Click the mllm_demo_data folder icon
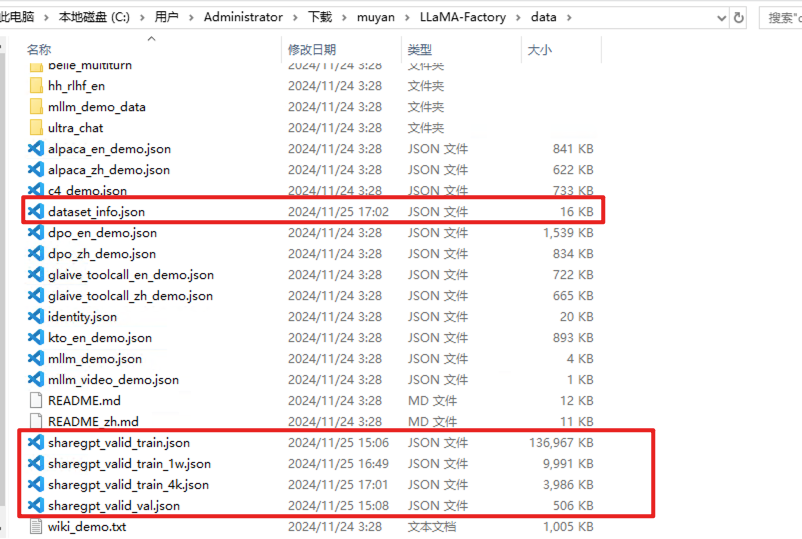 (37, 107)
